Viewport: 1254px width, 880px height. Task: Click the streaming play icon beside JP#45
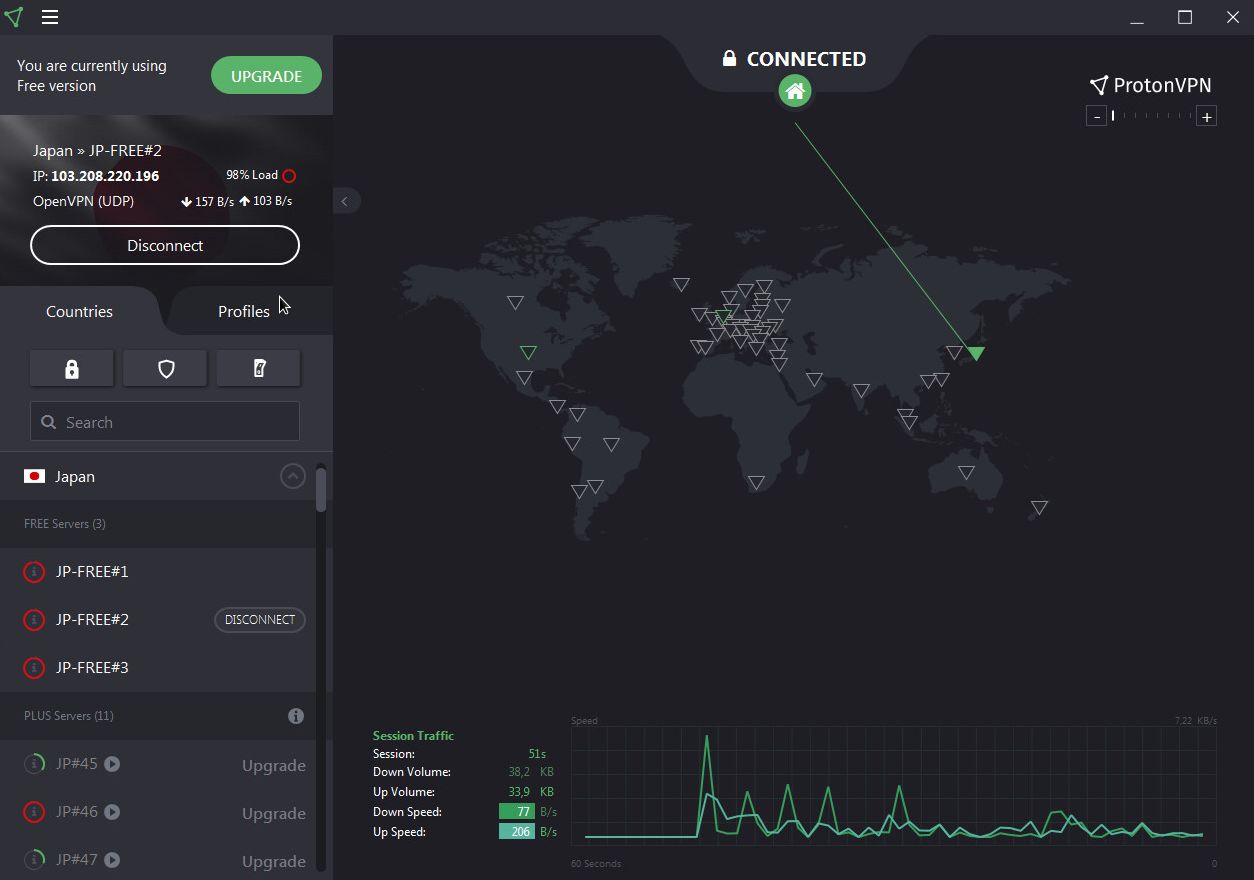pyautogui.click(x=113, y=764)
